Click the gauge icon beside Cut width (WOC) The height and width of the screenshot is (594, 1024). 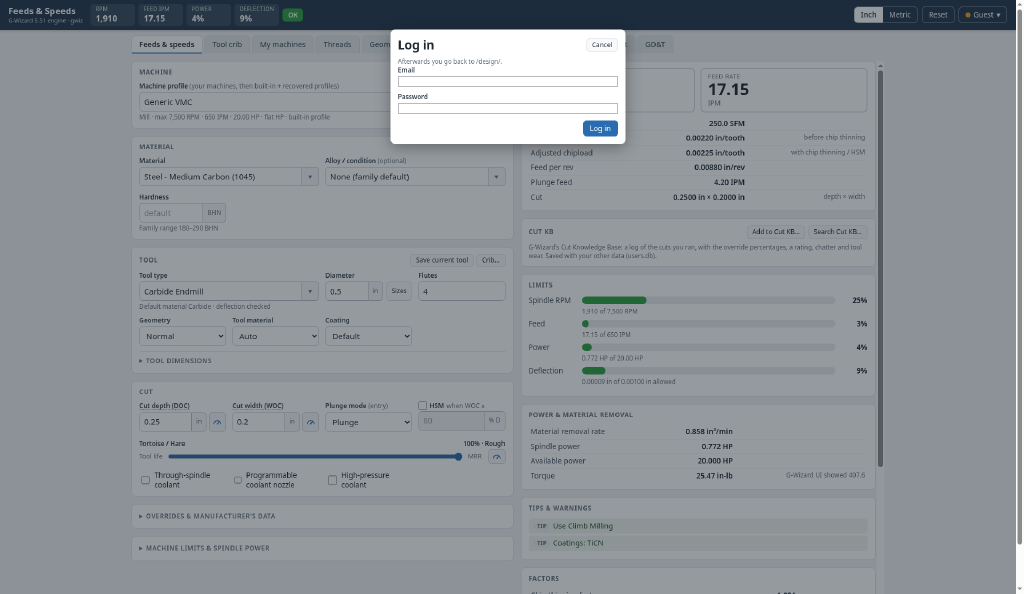point(310,422)
